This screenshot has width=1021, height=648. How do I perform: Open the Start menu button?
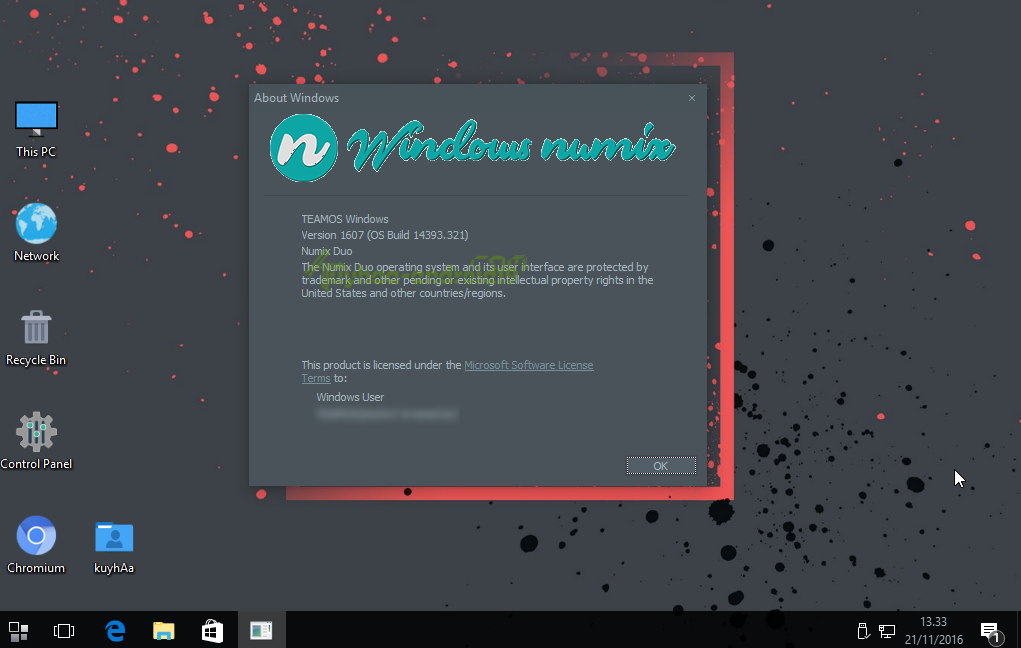(18, 630)
